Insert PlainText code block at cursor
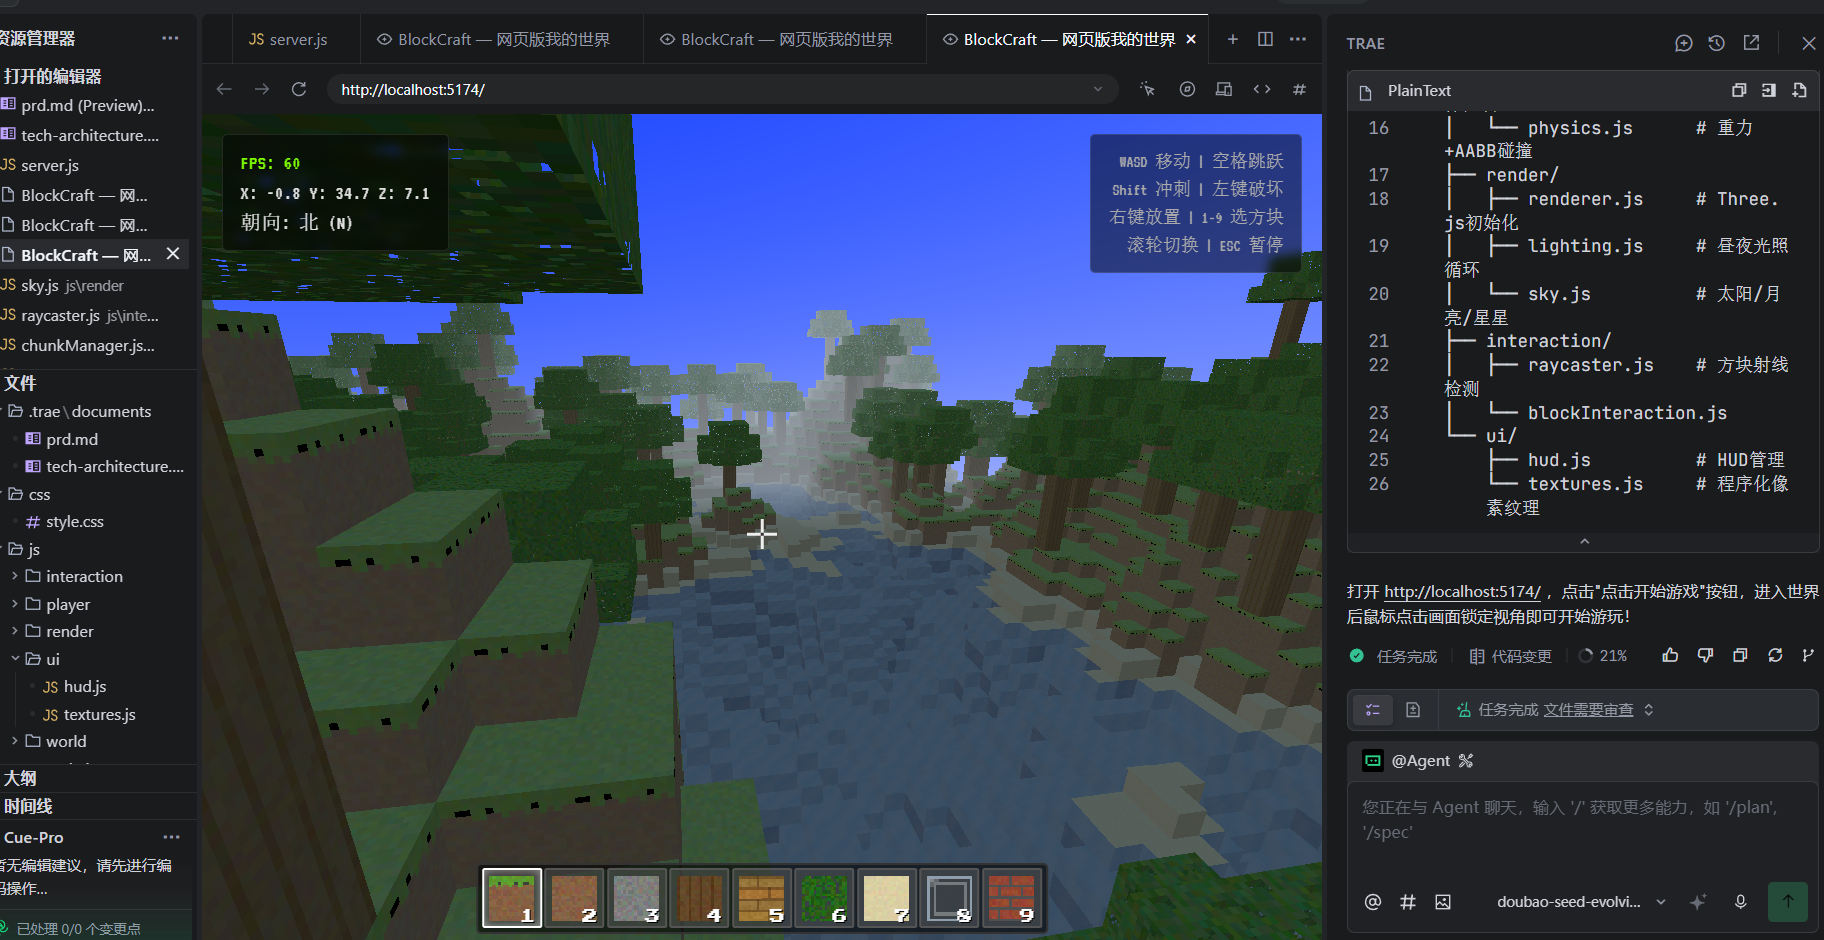Image resolution: width=1824 pixels, height=940 pixels. pos(1769,90)
